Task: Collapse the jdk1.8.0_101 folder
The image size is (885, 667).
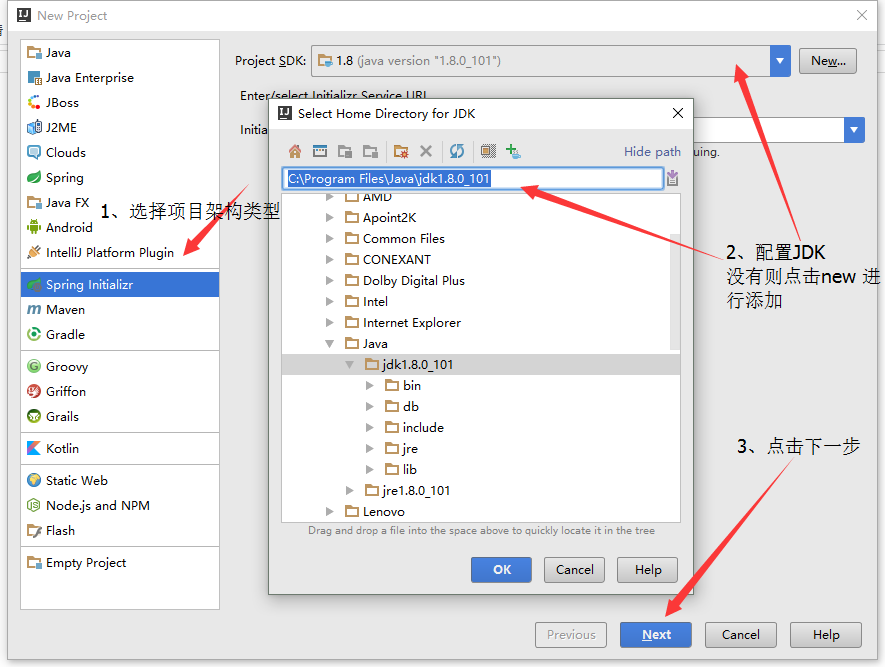Action: tap(350, 365)
